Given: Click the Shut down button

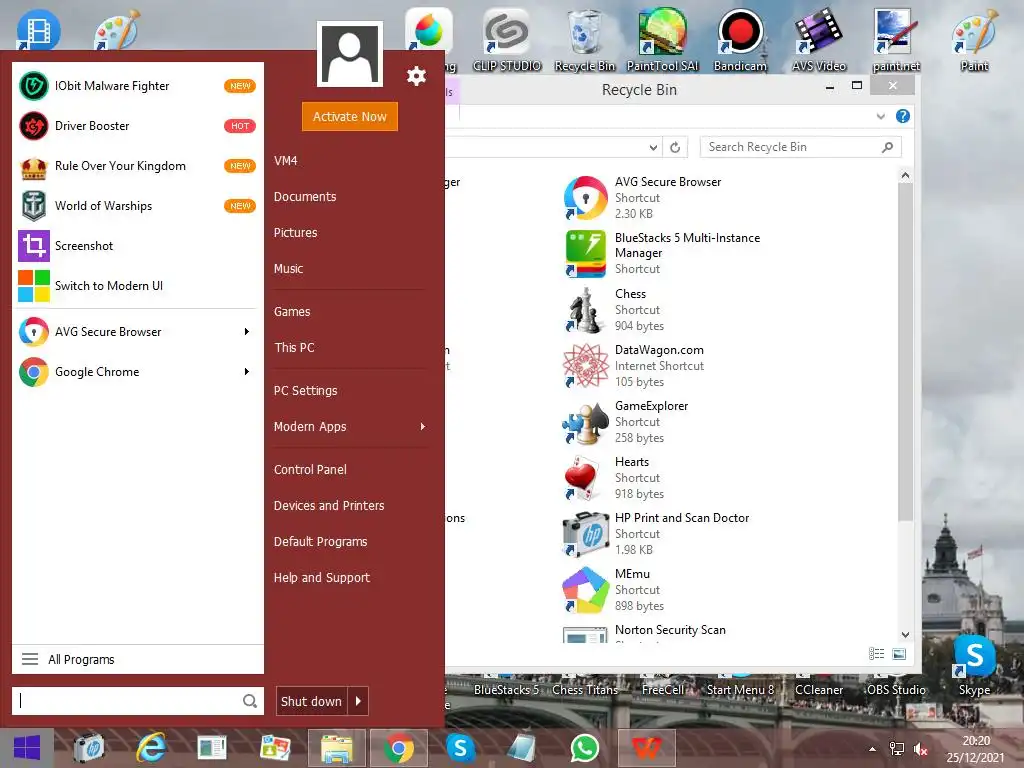Looking at the screenshot, I should point(312,701).
